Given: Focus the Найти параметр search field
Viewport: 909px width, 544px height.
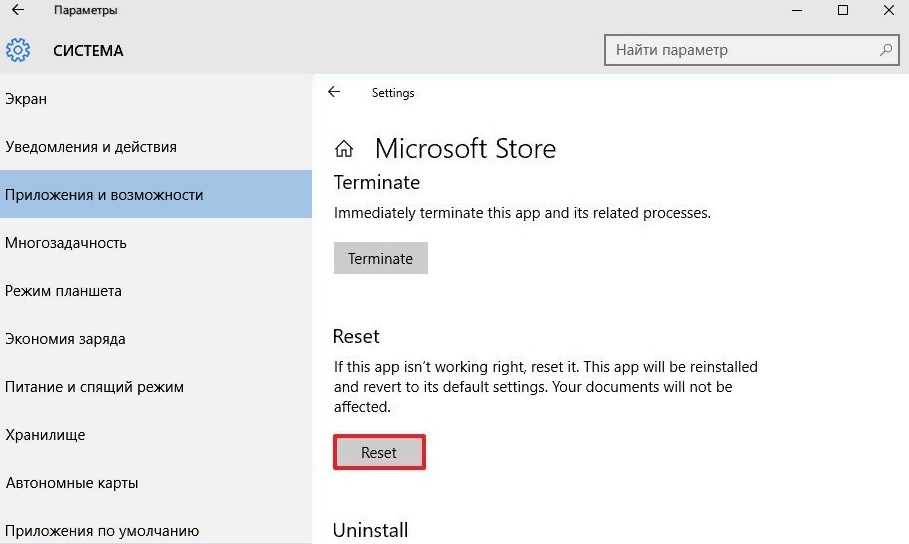Looking at the screenshot, I should tap(751, 50).
